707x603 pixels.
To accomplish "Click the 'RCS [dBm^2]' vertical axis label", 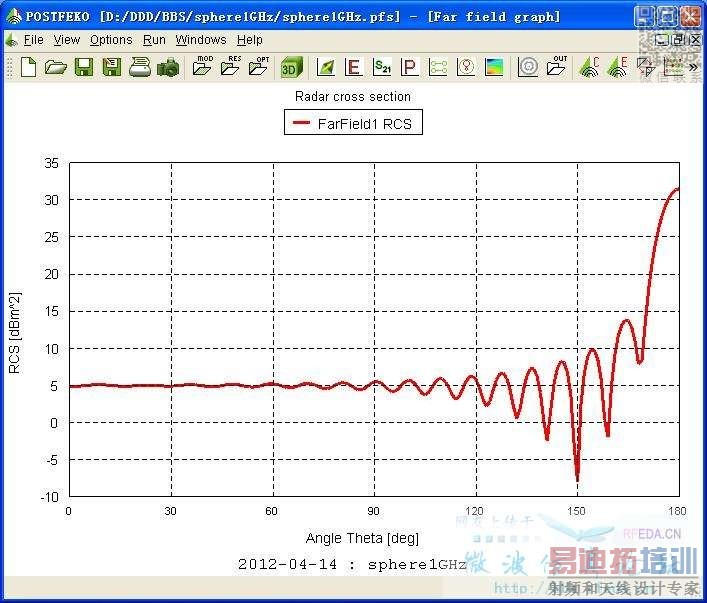I will pyautogui.click(x=15, y=333).
